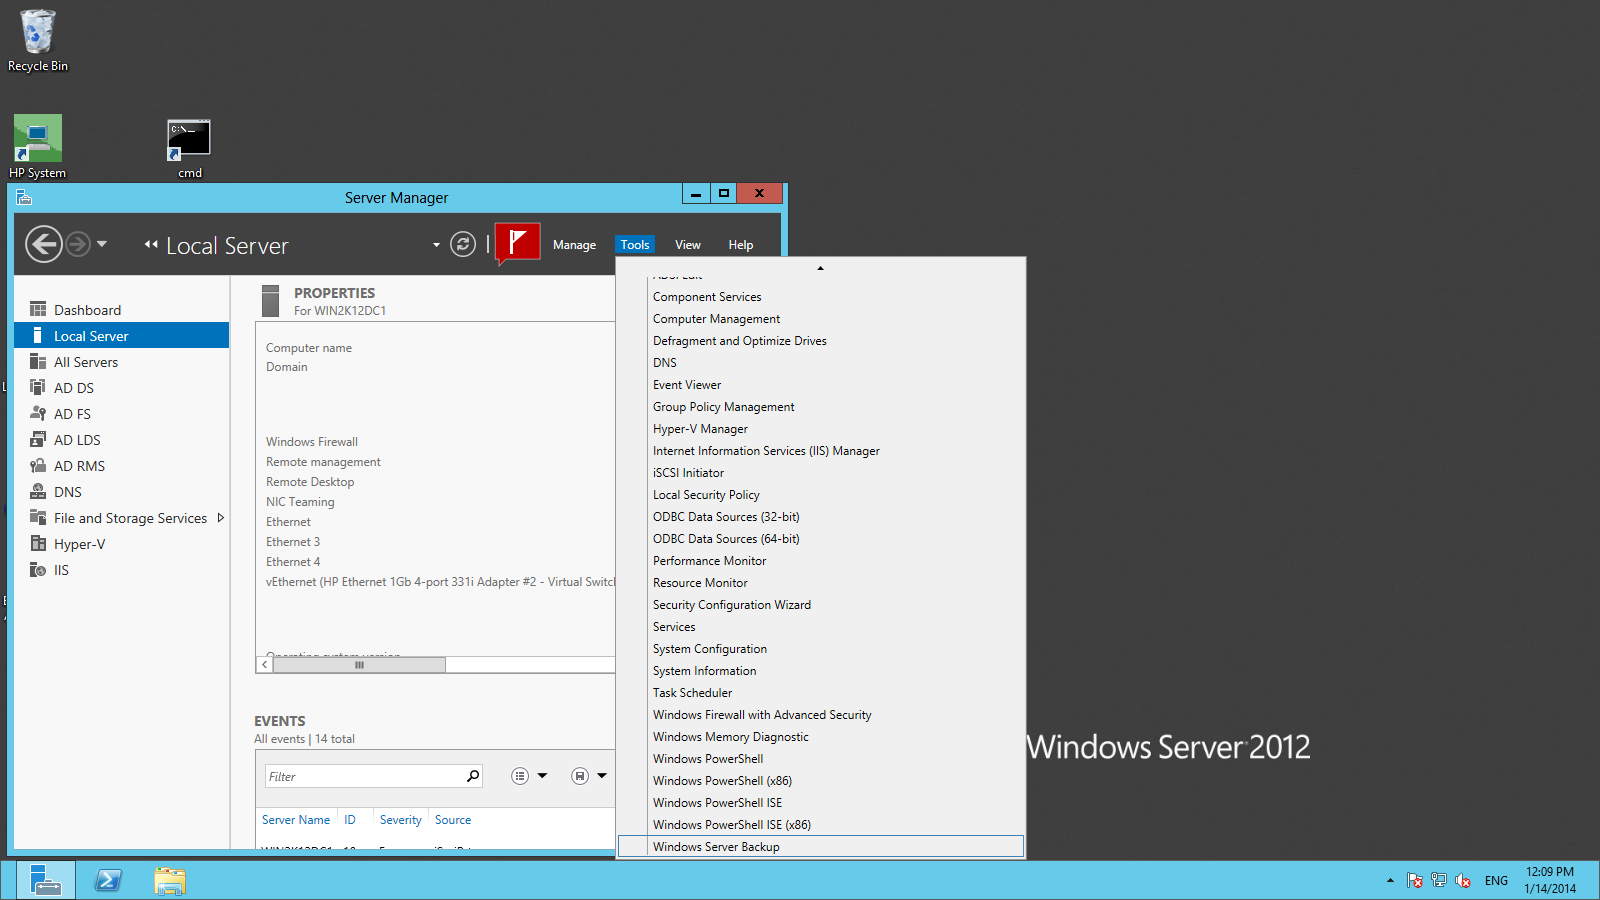Click the Local Server sidebar icon
The image size is (1600, 900).
click(x=38, y=335)
